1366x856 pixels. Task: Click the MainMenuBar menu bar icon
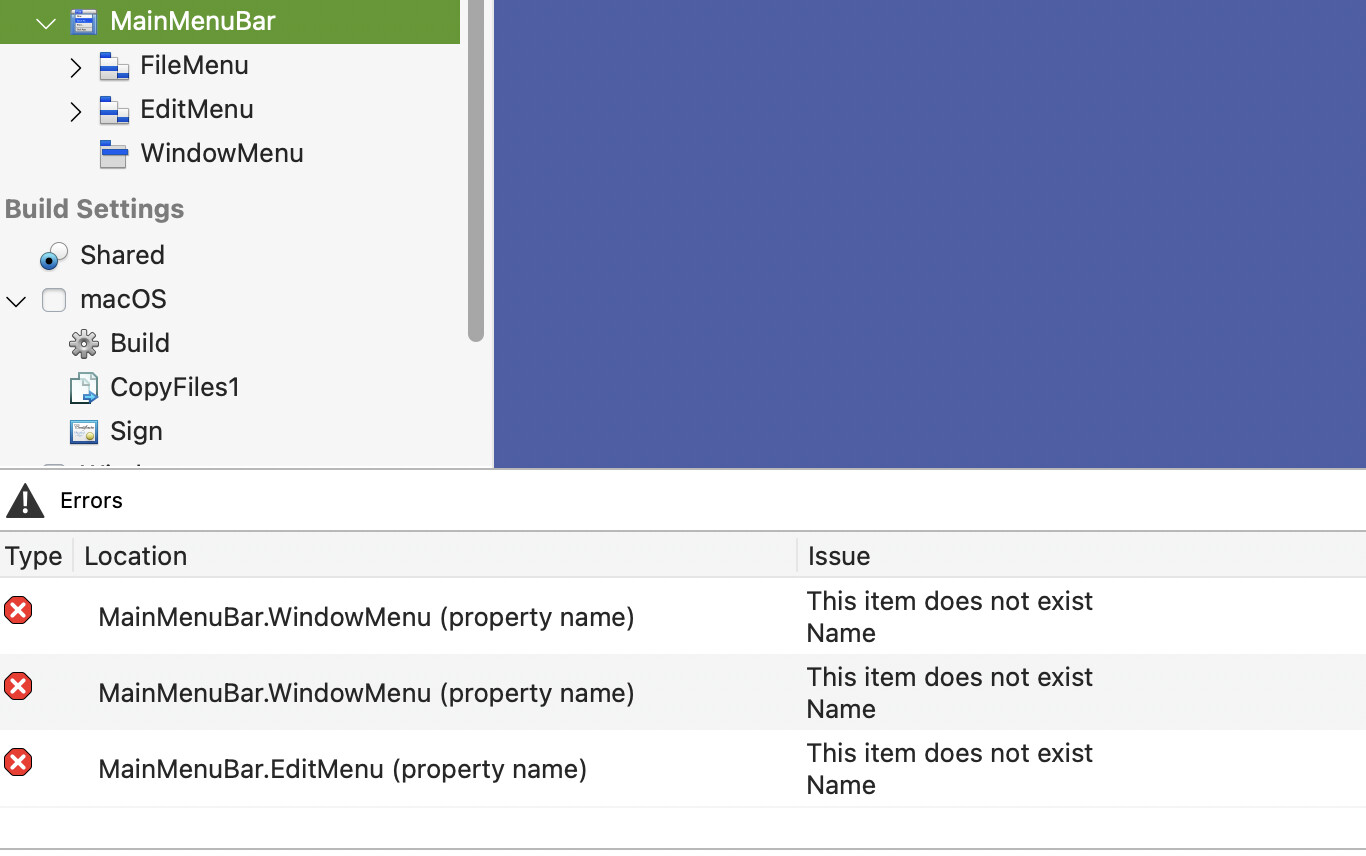pyautogui.click(x=84, y=21)
